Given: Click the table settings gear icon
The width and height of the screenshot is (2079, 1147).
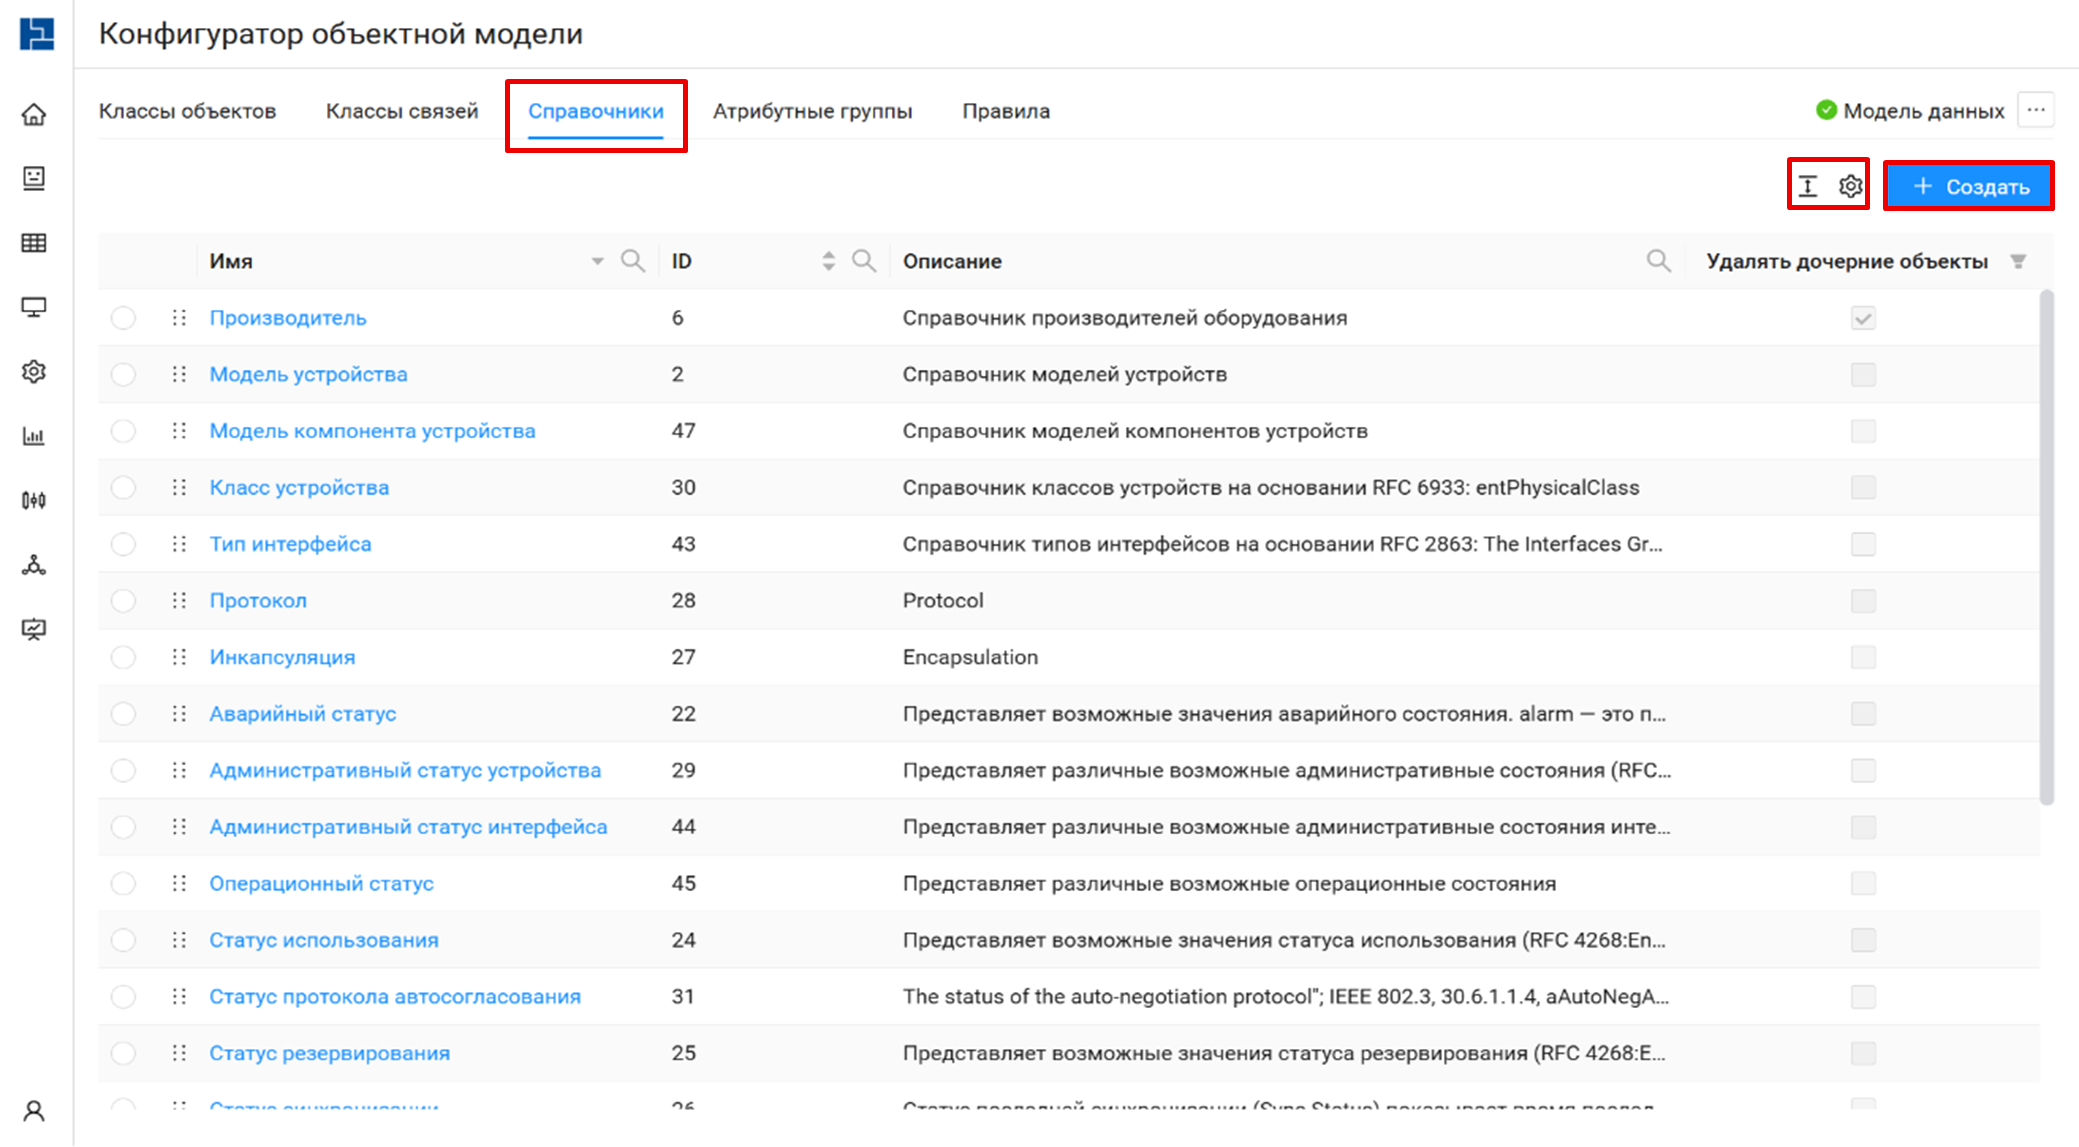Looking at the screenshot, I should point(1850,186).
